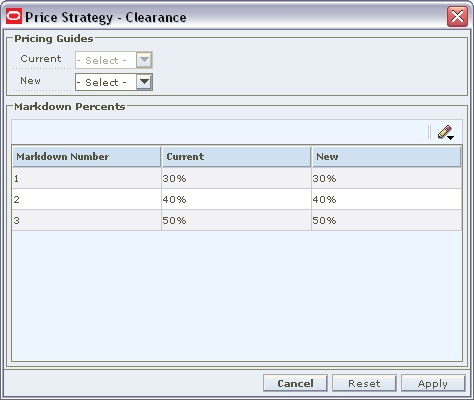The width and height of the screenshot is (474, 400).
Task: Select Markdown Number cell 1
Action: pyautogui.click(x=87, y=178)
